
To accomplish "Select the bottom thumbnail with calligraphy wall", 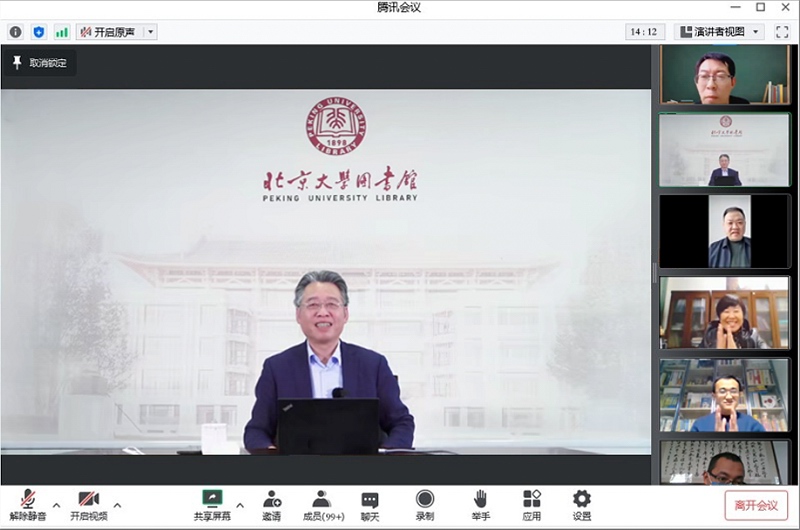I will (x=724, y=462).
